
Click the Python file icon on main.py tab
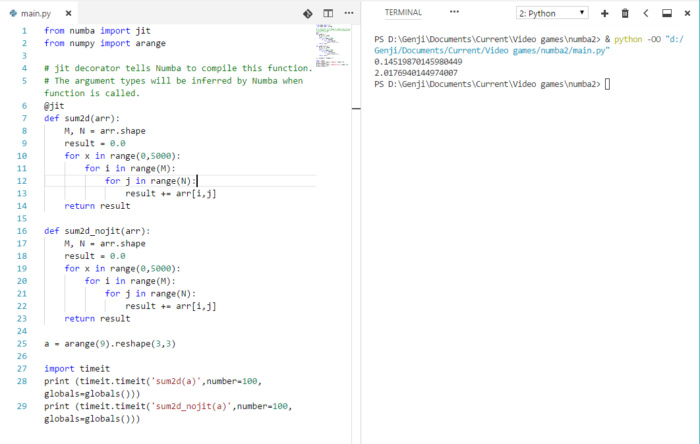[13, 13]
